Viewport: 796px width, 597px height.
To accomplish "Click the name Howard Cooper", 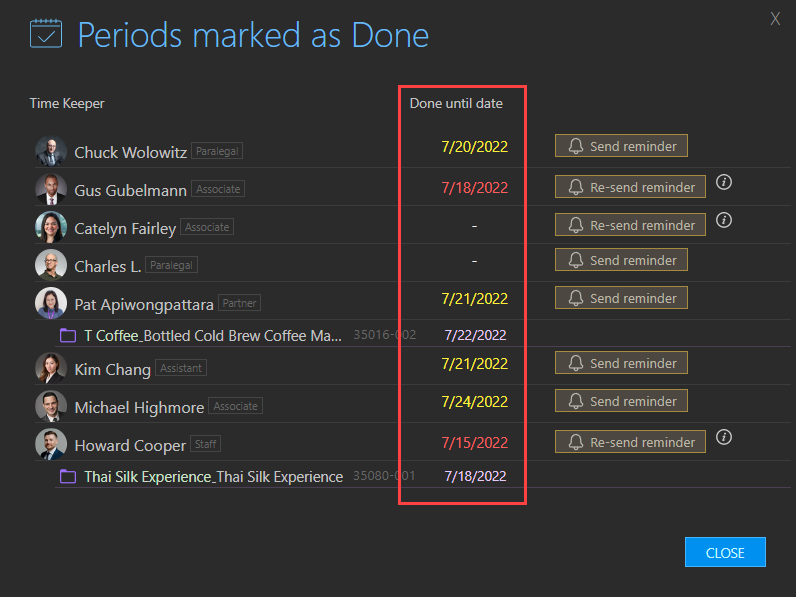I will point(130,446).
